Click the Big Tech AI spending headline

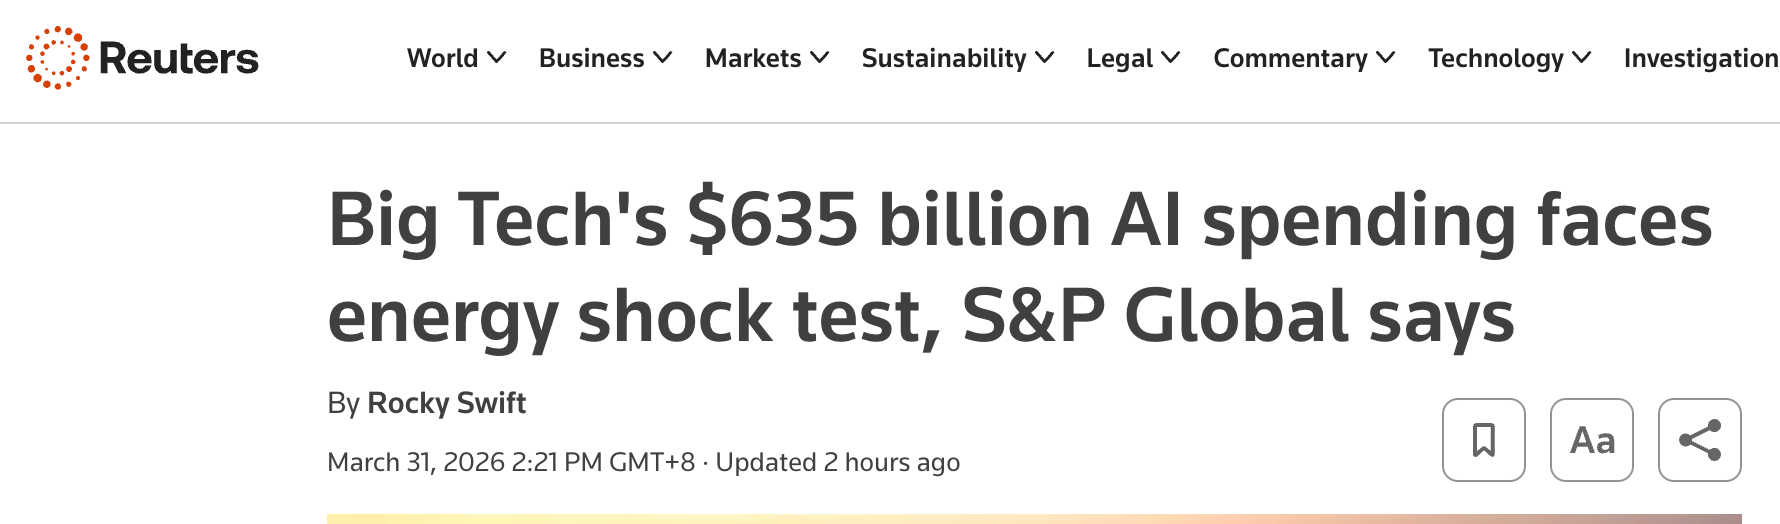tap(1020, 267)
